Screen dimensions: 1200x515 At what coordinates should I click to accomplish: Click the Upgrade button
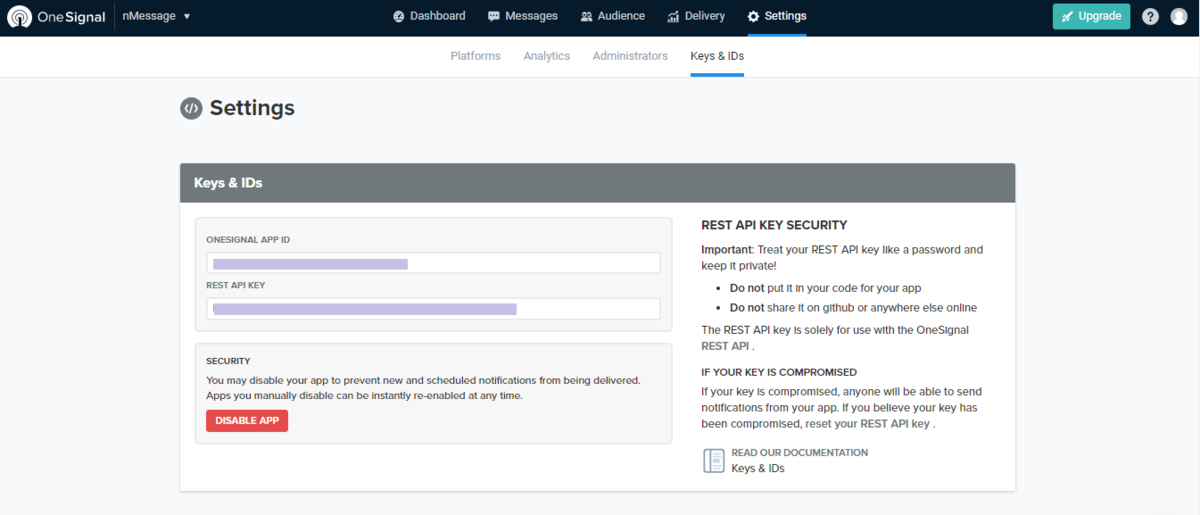pyautogui.click(x=1091, y=17)
